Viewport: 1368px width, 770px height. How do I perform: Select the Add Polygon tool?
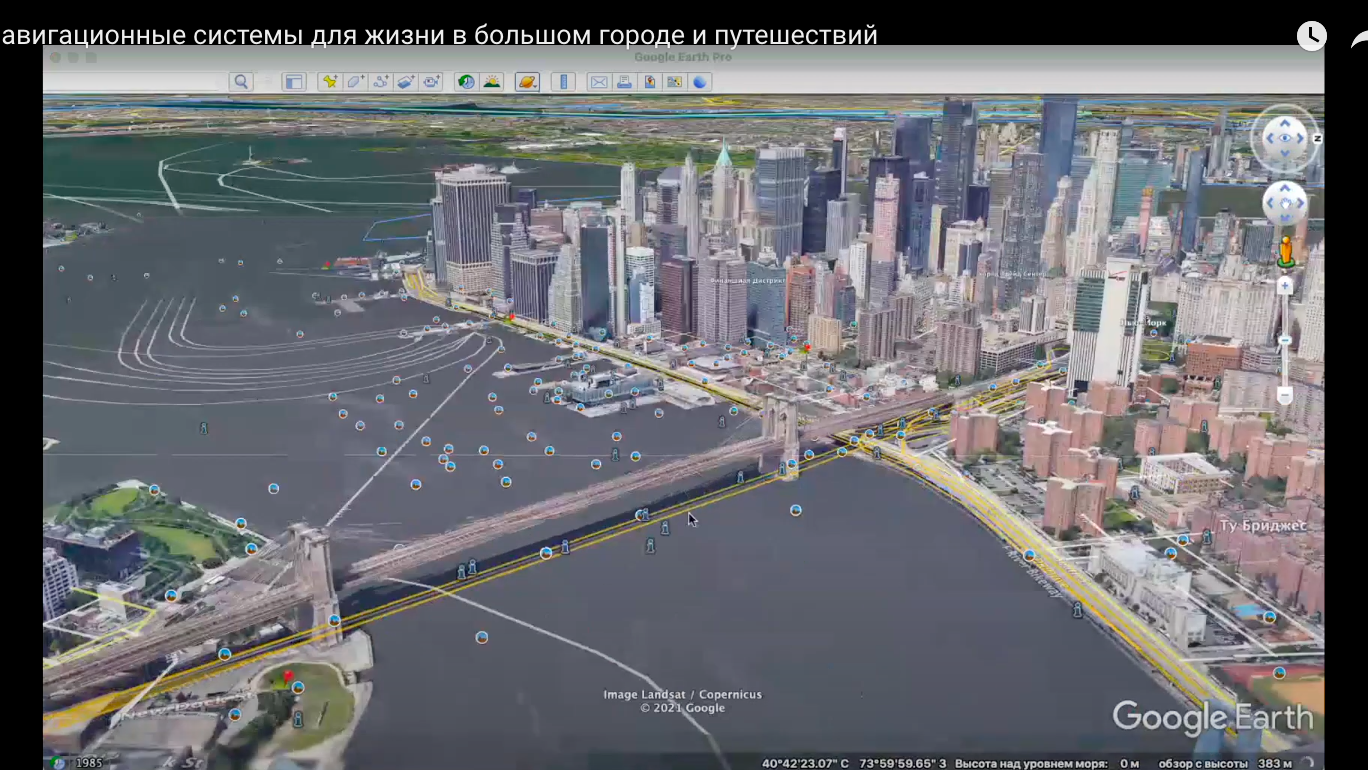coord(355,82)
